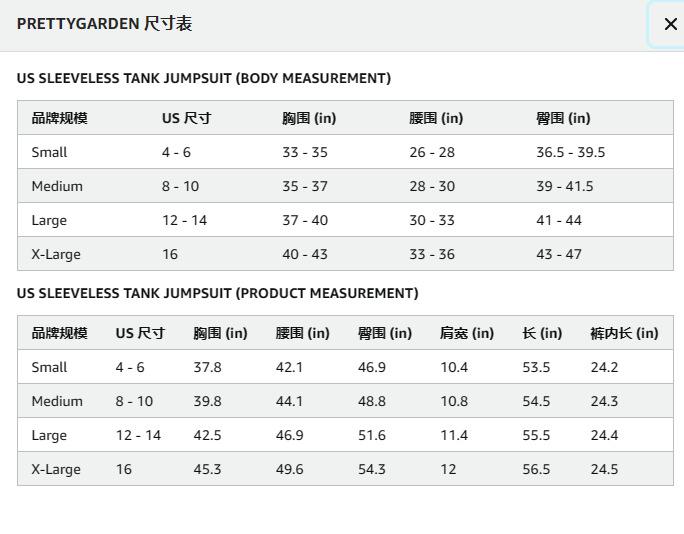
Task: Click the PRETTYGARDEN 尺寸表 title
Action: [x=104, y=24]
